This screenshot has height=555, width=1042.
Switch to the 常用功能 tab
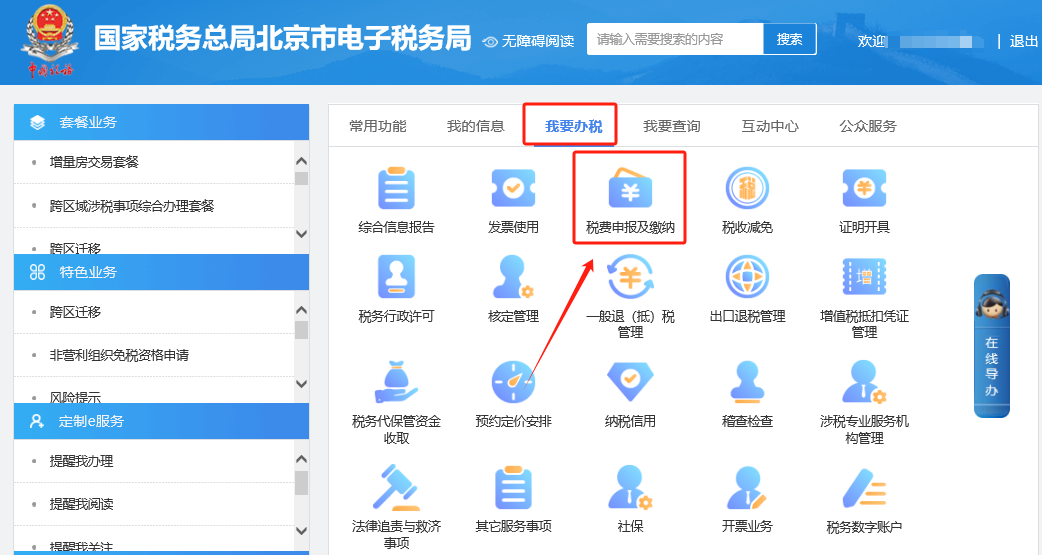[377, 126]
